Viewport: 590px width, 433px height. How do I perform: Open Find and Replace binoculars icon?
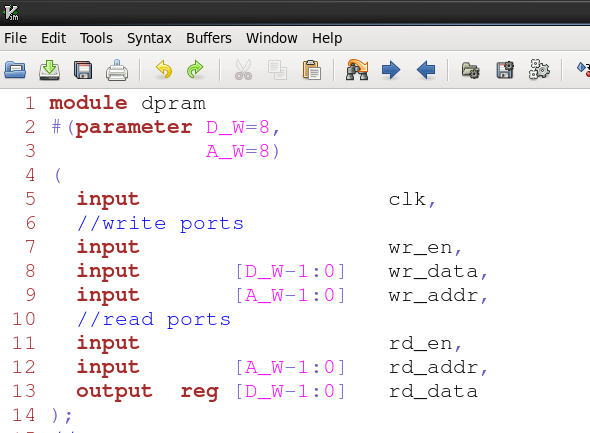pyautogui.click(x=357, y=70)
